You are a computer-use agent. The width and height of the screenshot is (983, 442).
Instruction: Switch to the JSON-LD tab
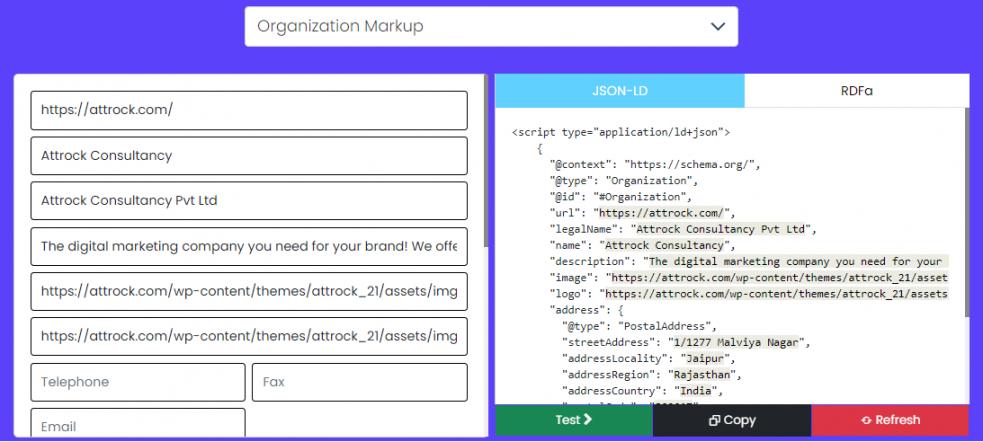620,91
